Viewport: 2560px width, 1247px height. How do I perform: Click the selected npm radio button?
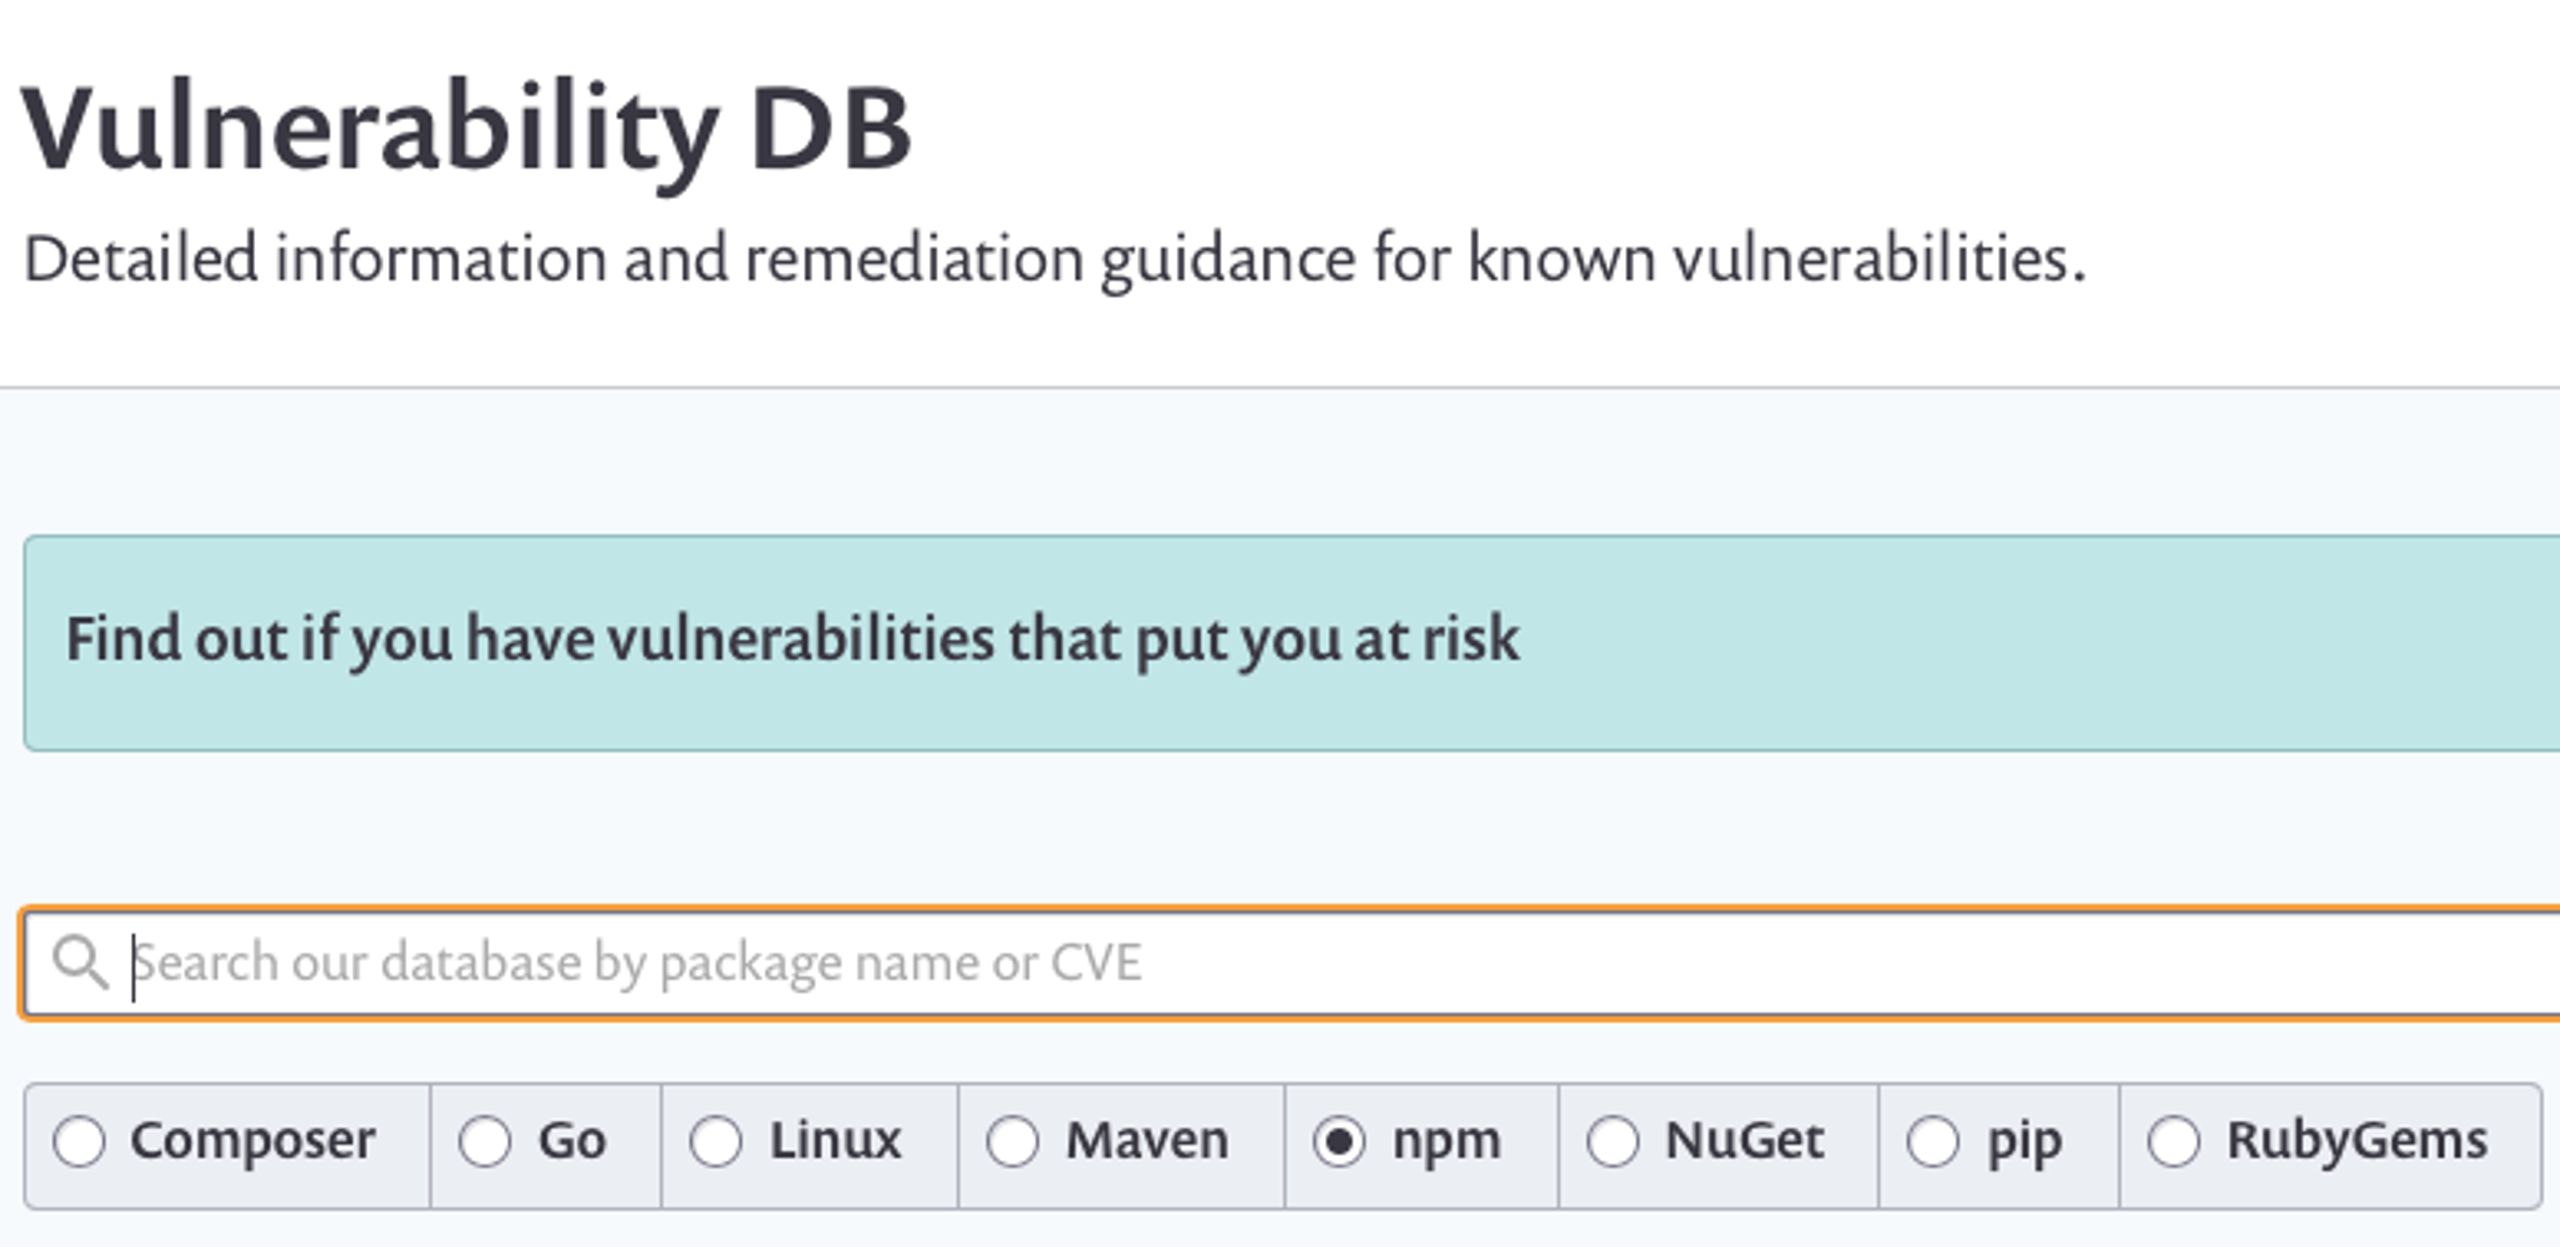click(1340, 1141)
